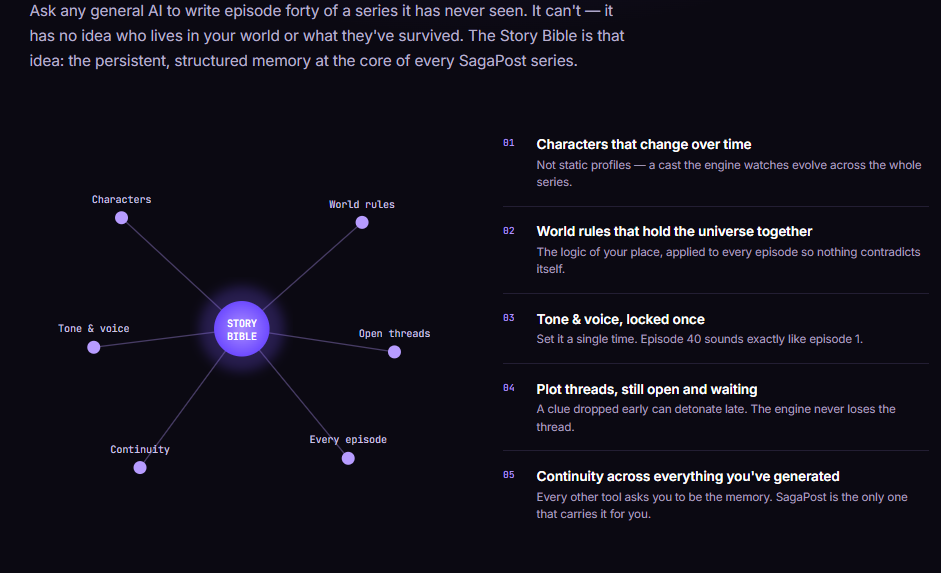Open 'Characters that change over time' heading
941x573 pixels.
tap(643, 145)
